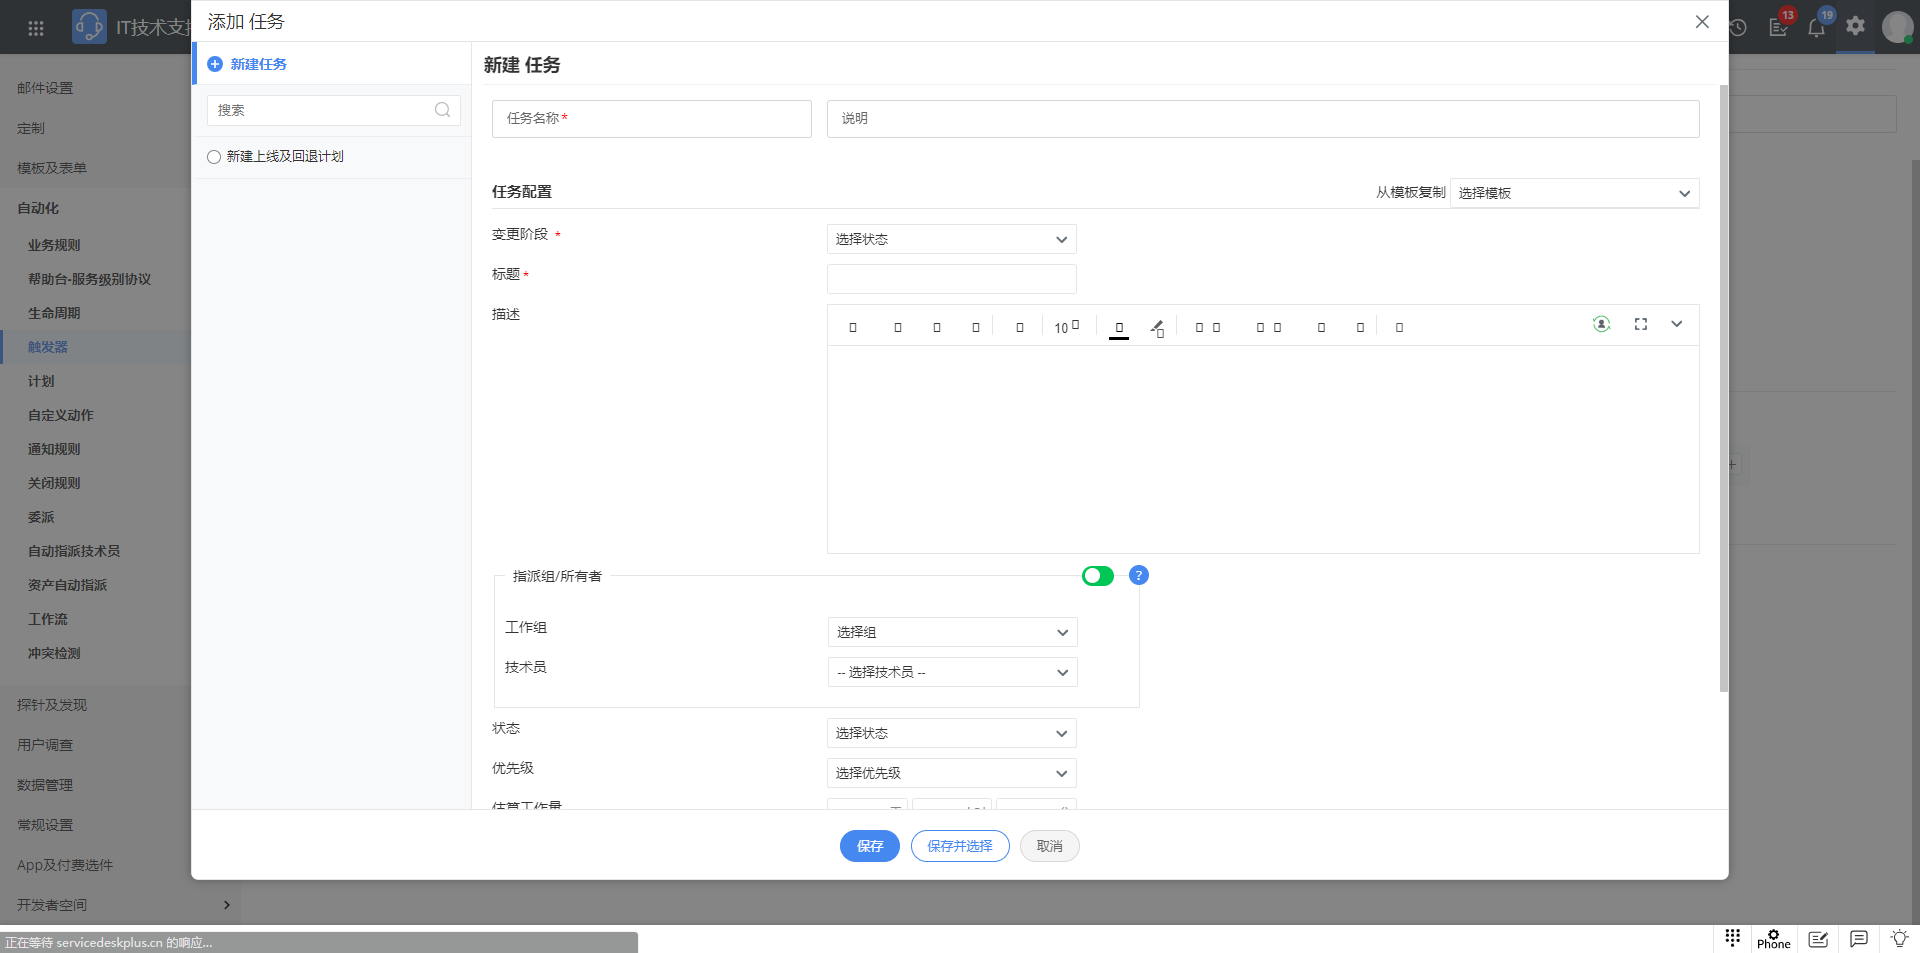Open notifications bell with badge 19
Image resolution: width=1920 pixels, height=953 pixels.
pyautogui.click(x=1818, y=26)
